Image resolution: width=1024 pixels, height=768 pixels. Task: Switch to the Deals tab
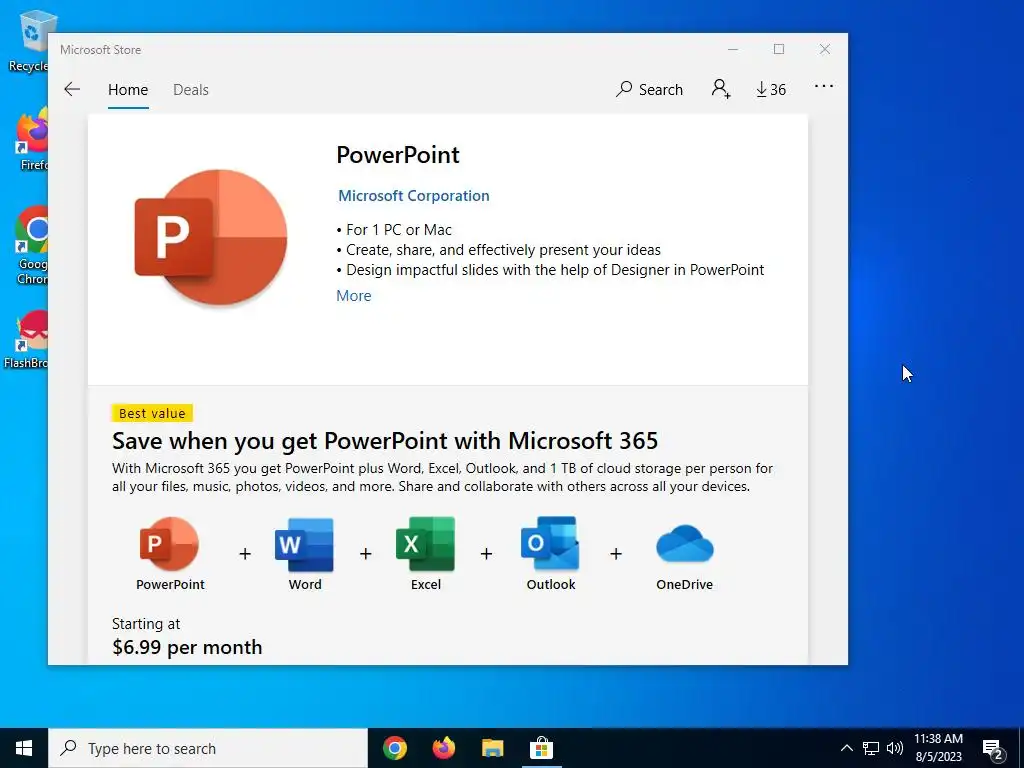click(x=191, y=89)
